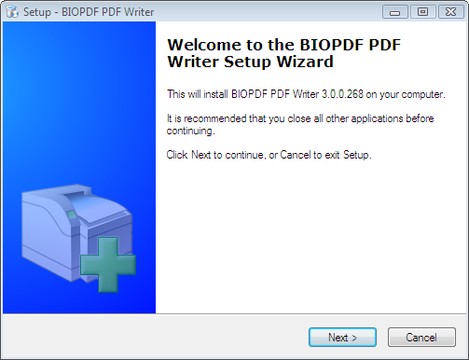Screen dimensions: 469x360
Task: Click empty gray area left of Next button
Action: 153,337
